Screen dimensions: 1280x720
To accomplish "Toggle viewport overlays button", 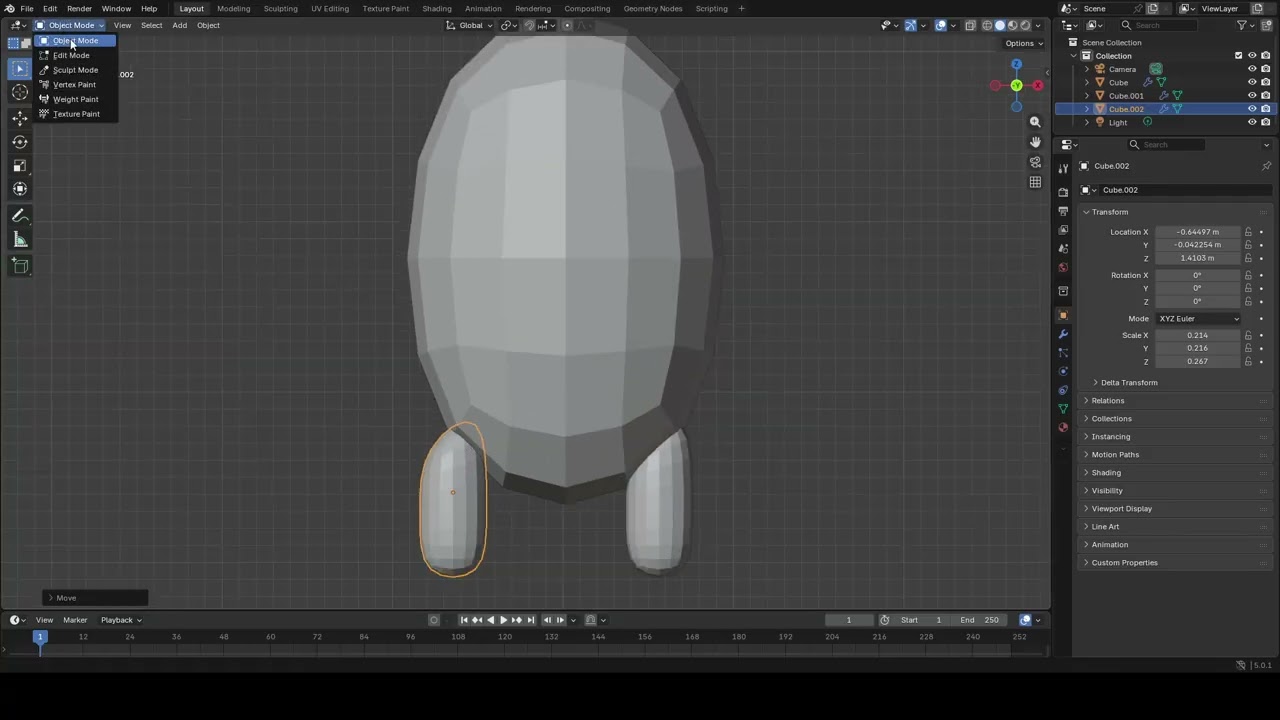I will click(x=941, y=25).
